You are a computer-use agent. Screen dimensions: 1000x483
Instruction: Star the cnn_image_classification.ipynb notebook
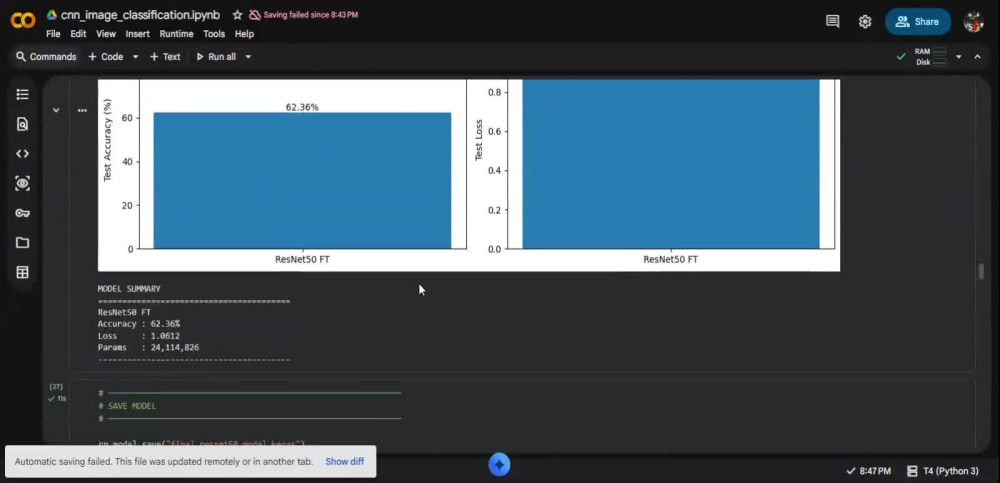[x=237, y=15]
